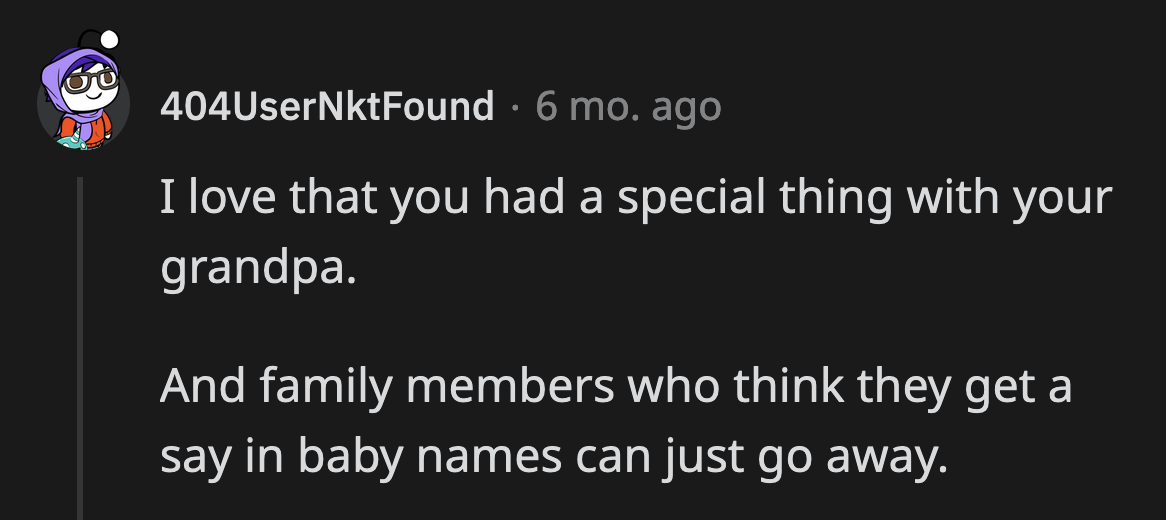Click the "6 mo. ago" timestamp

pos(628,106)
